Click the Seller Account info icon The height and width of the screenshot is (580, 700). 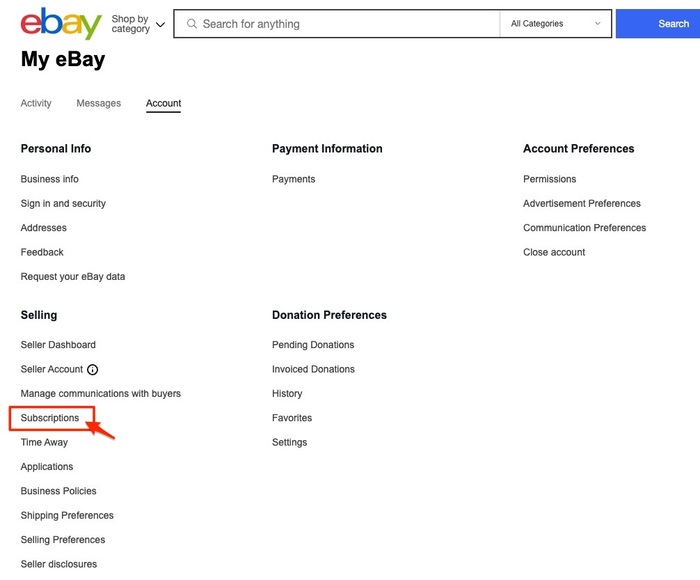click(93, 369)
